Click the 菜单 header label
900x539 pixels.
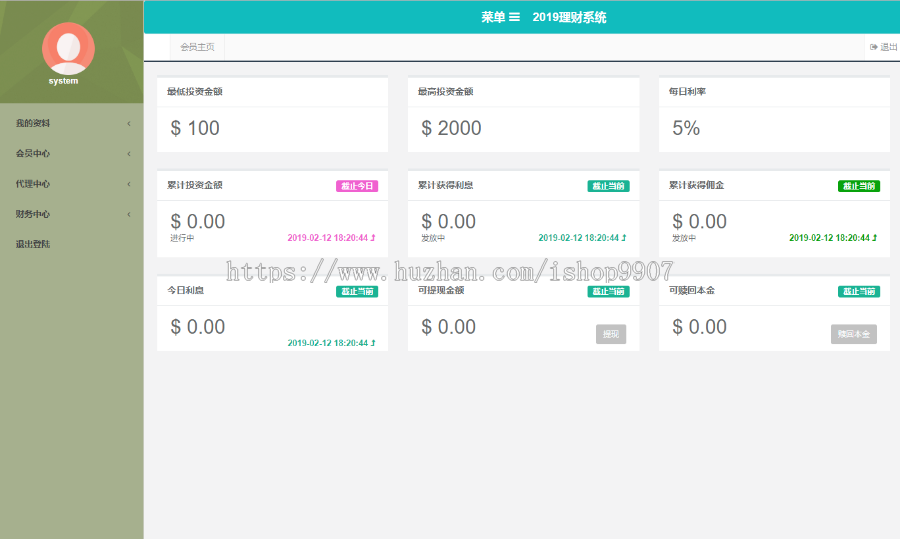tap(493, 17)
